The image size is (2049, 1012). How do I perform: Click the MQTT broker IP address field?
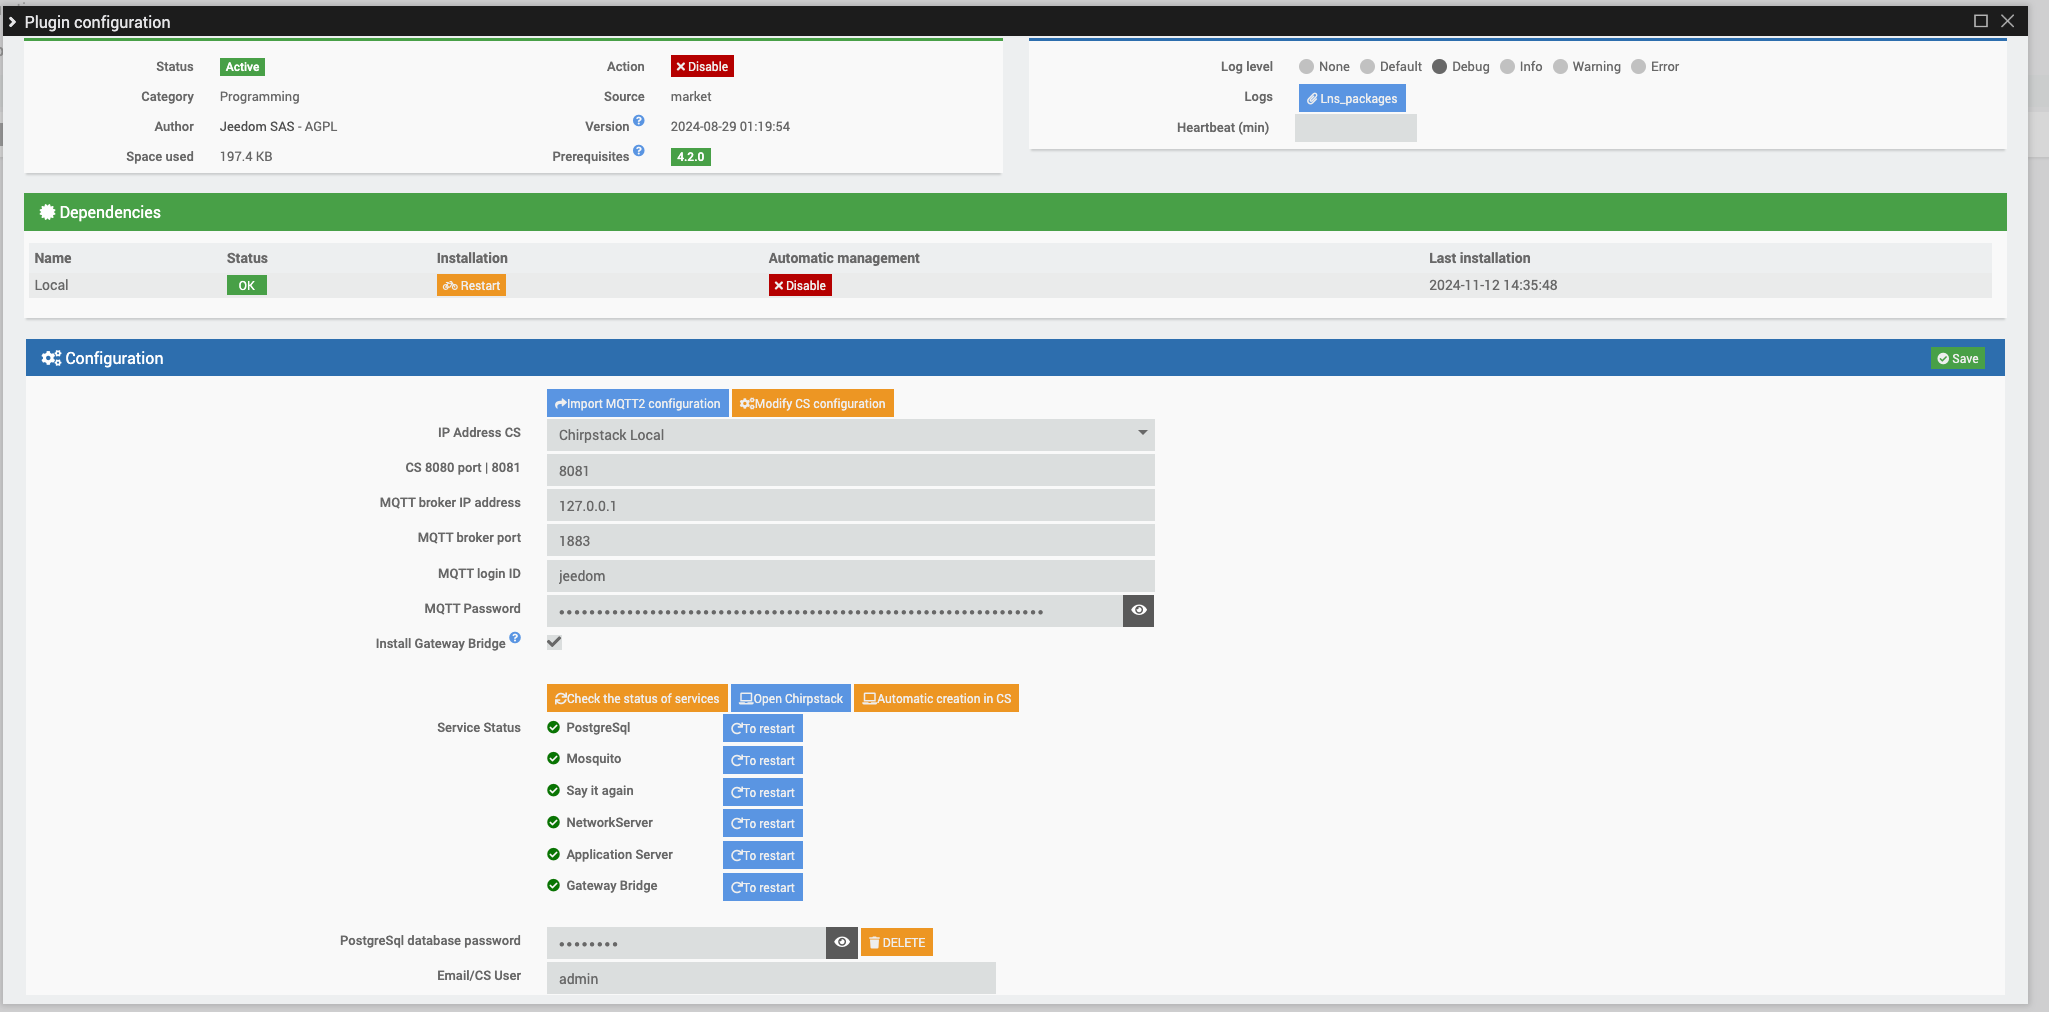click(x=851, y=506)
